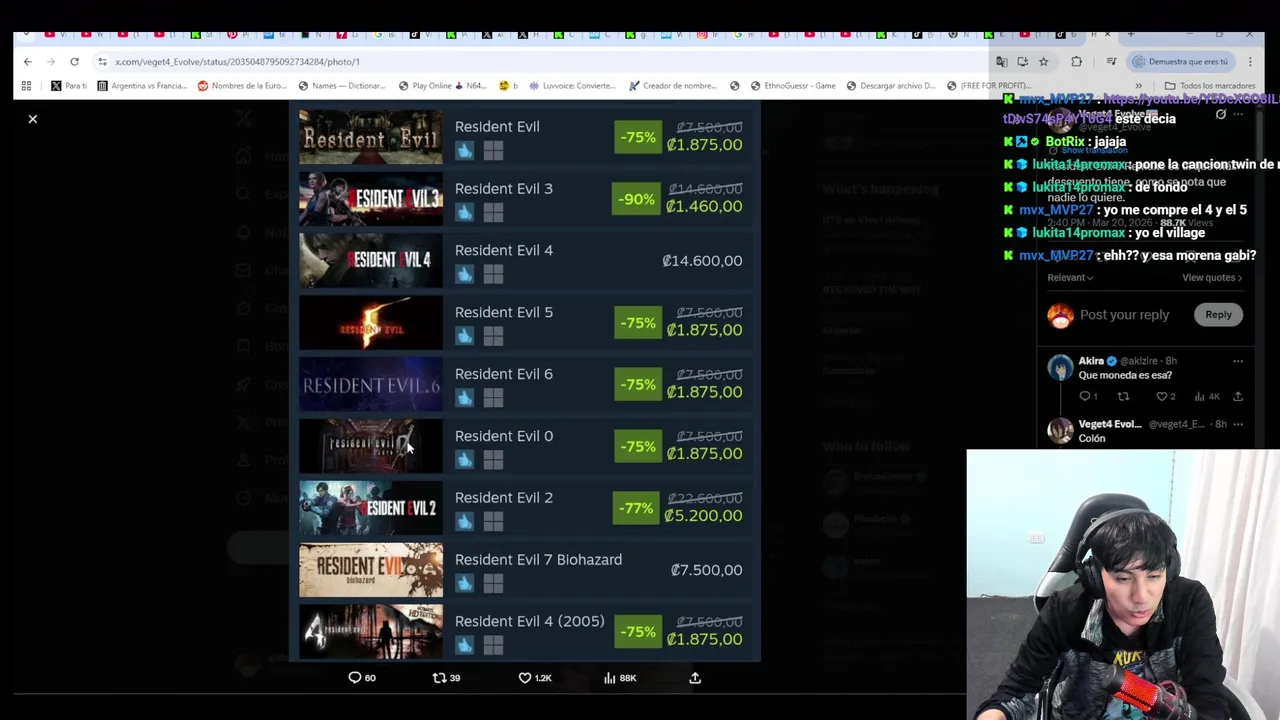This screenshot has height=720, width=1280.
Task: Open the youtu.be link in stream chat
Action: [x=1191, y=100]
